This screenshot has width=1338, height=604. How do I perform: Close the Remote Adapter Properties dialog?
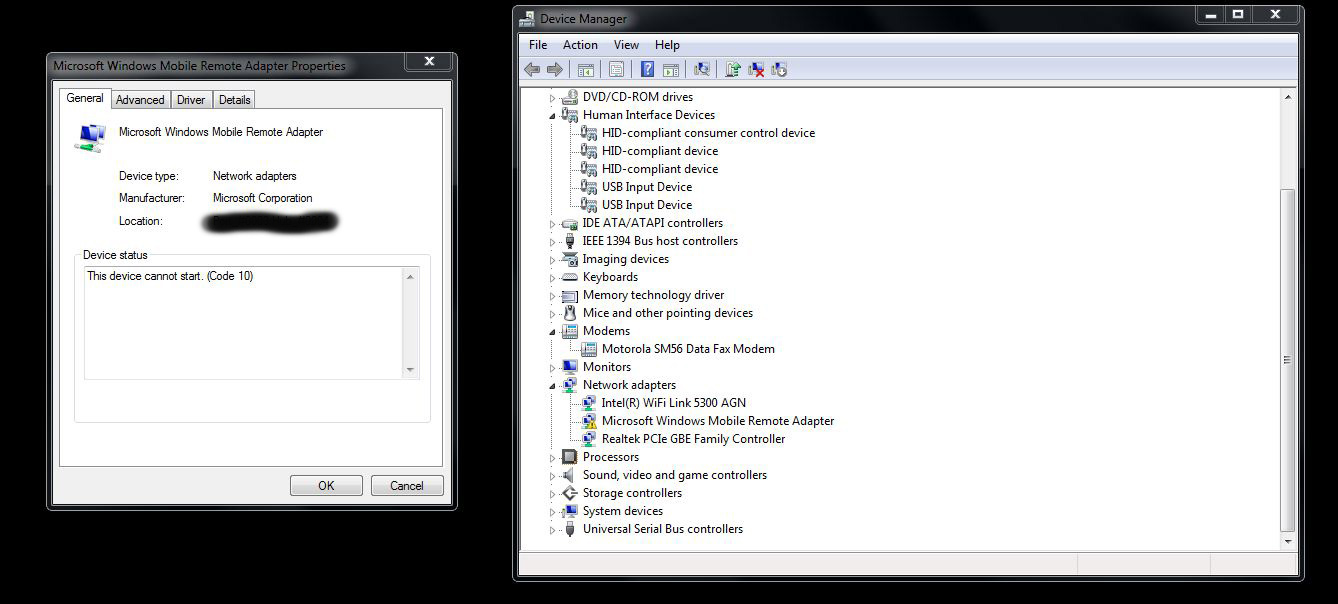(x=429, y=61)
